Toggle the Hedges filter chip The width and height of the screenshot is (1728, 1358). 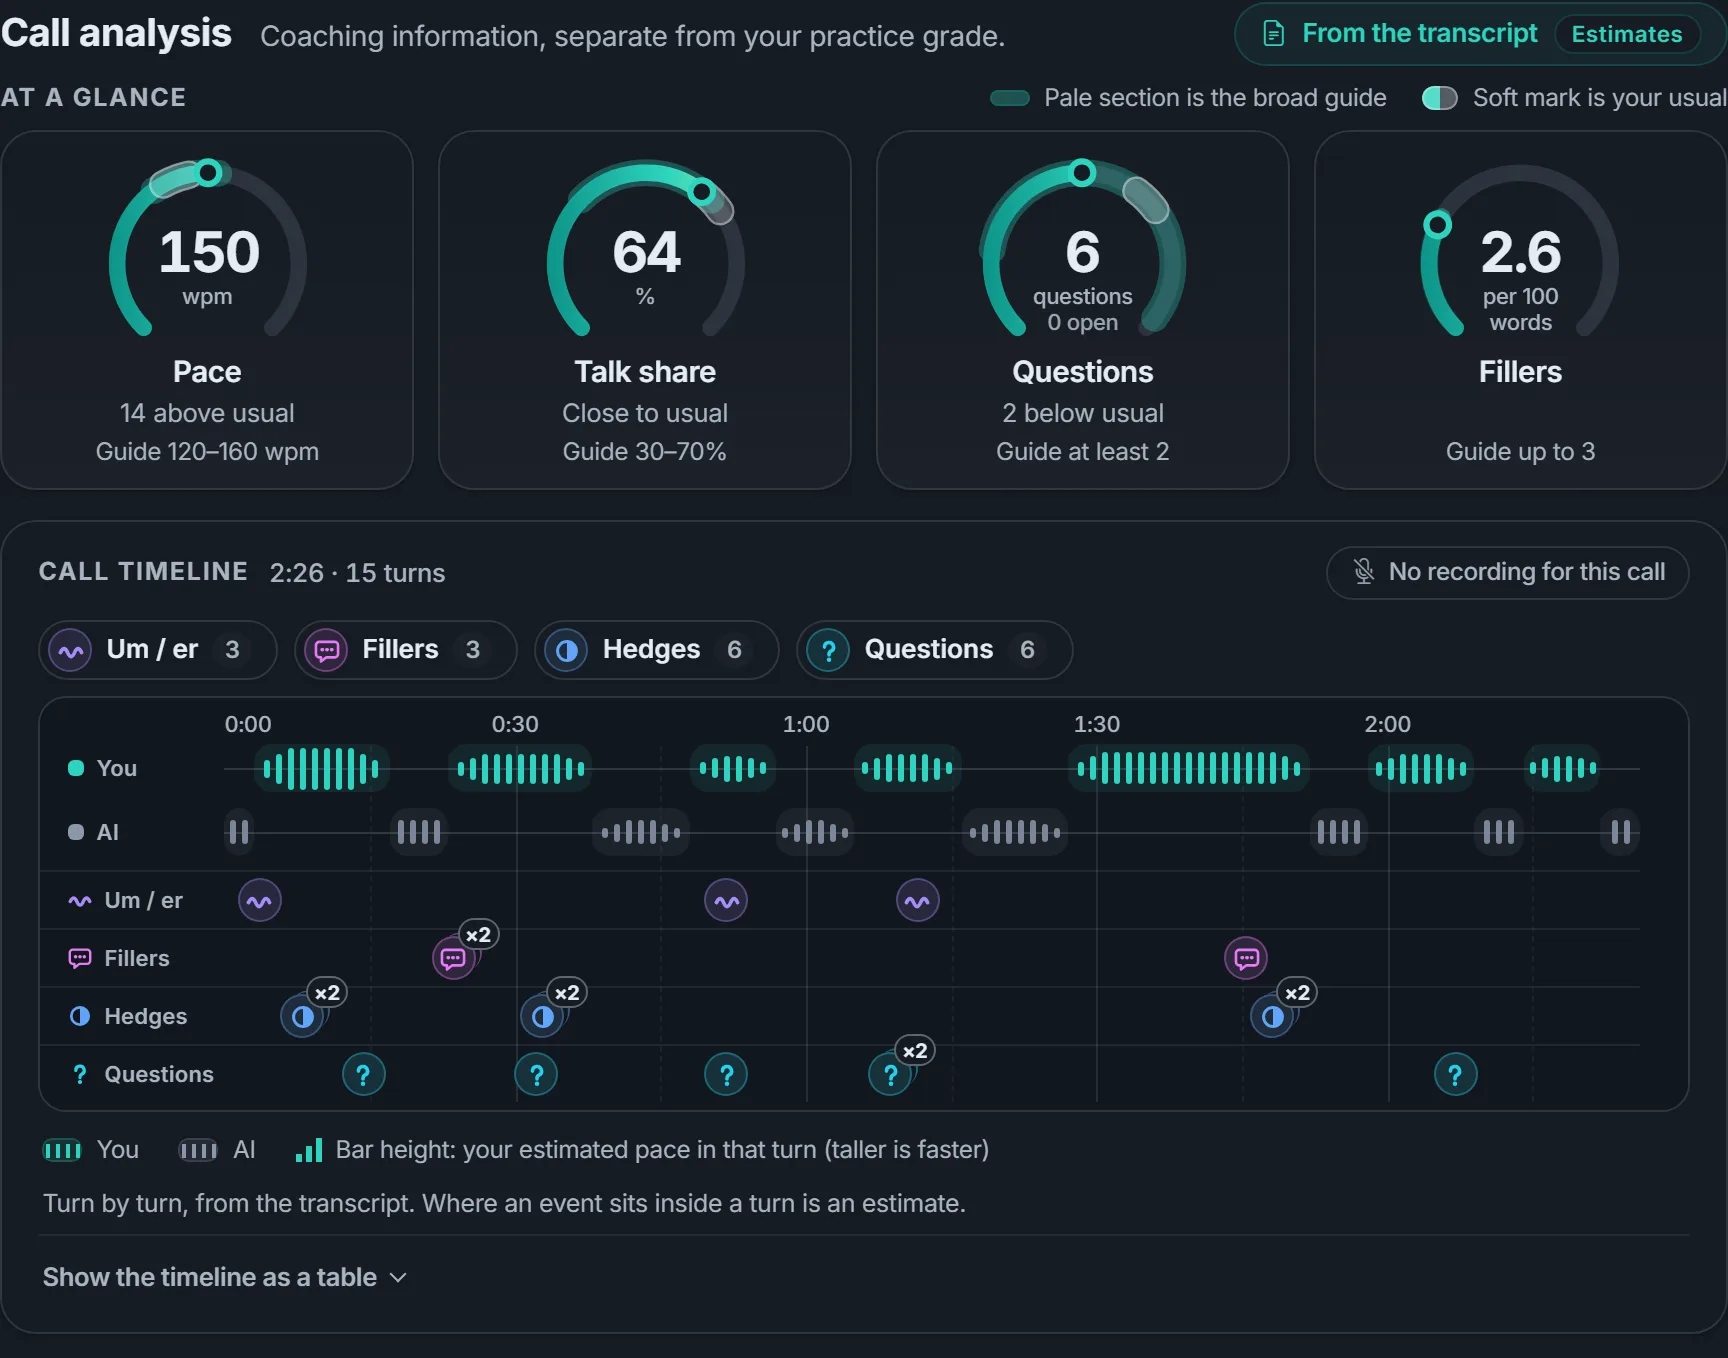point(657,650)
